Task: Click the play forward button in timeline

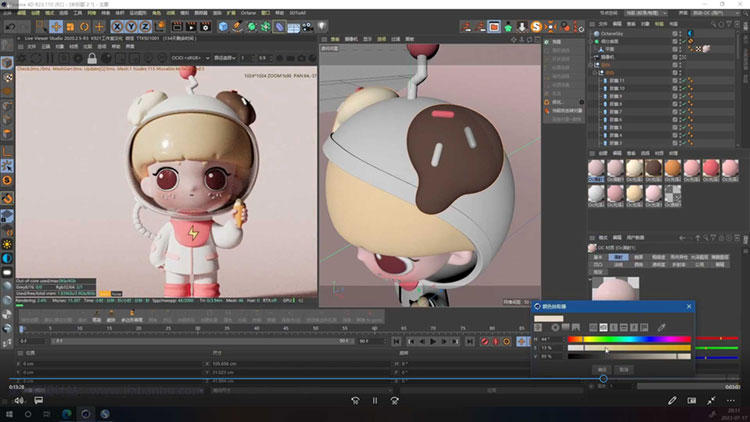Action: pyautogui.click(x=434, y=340)
